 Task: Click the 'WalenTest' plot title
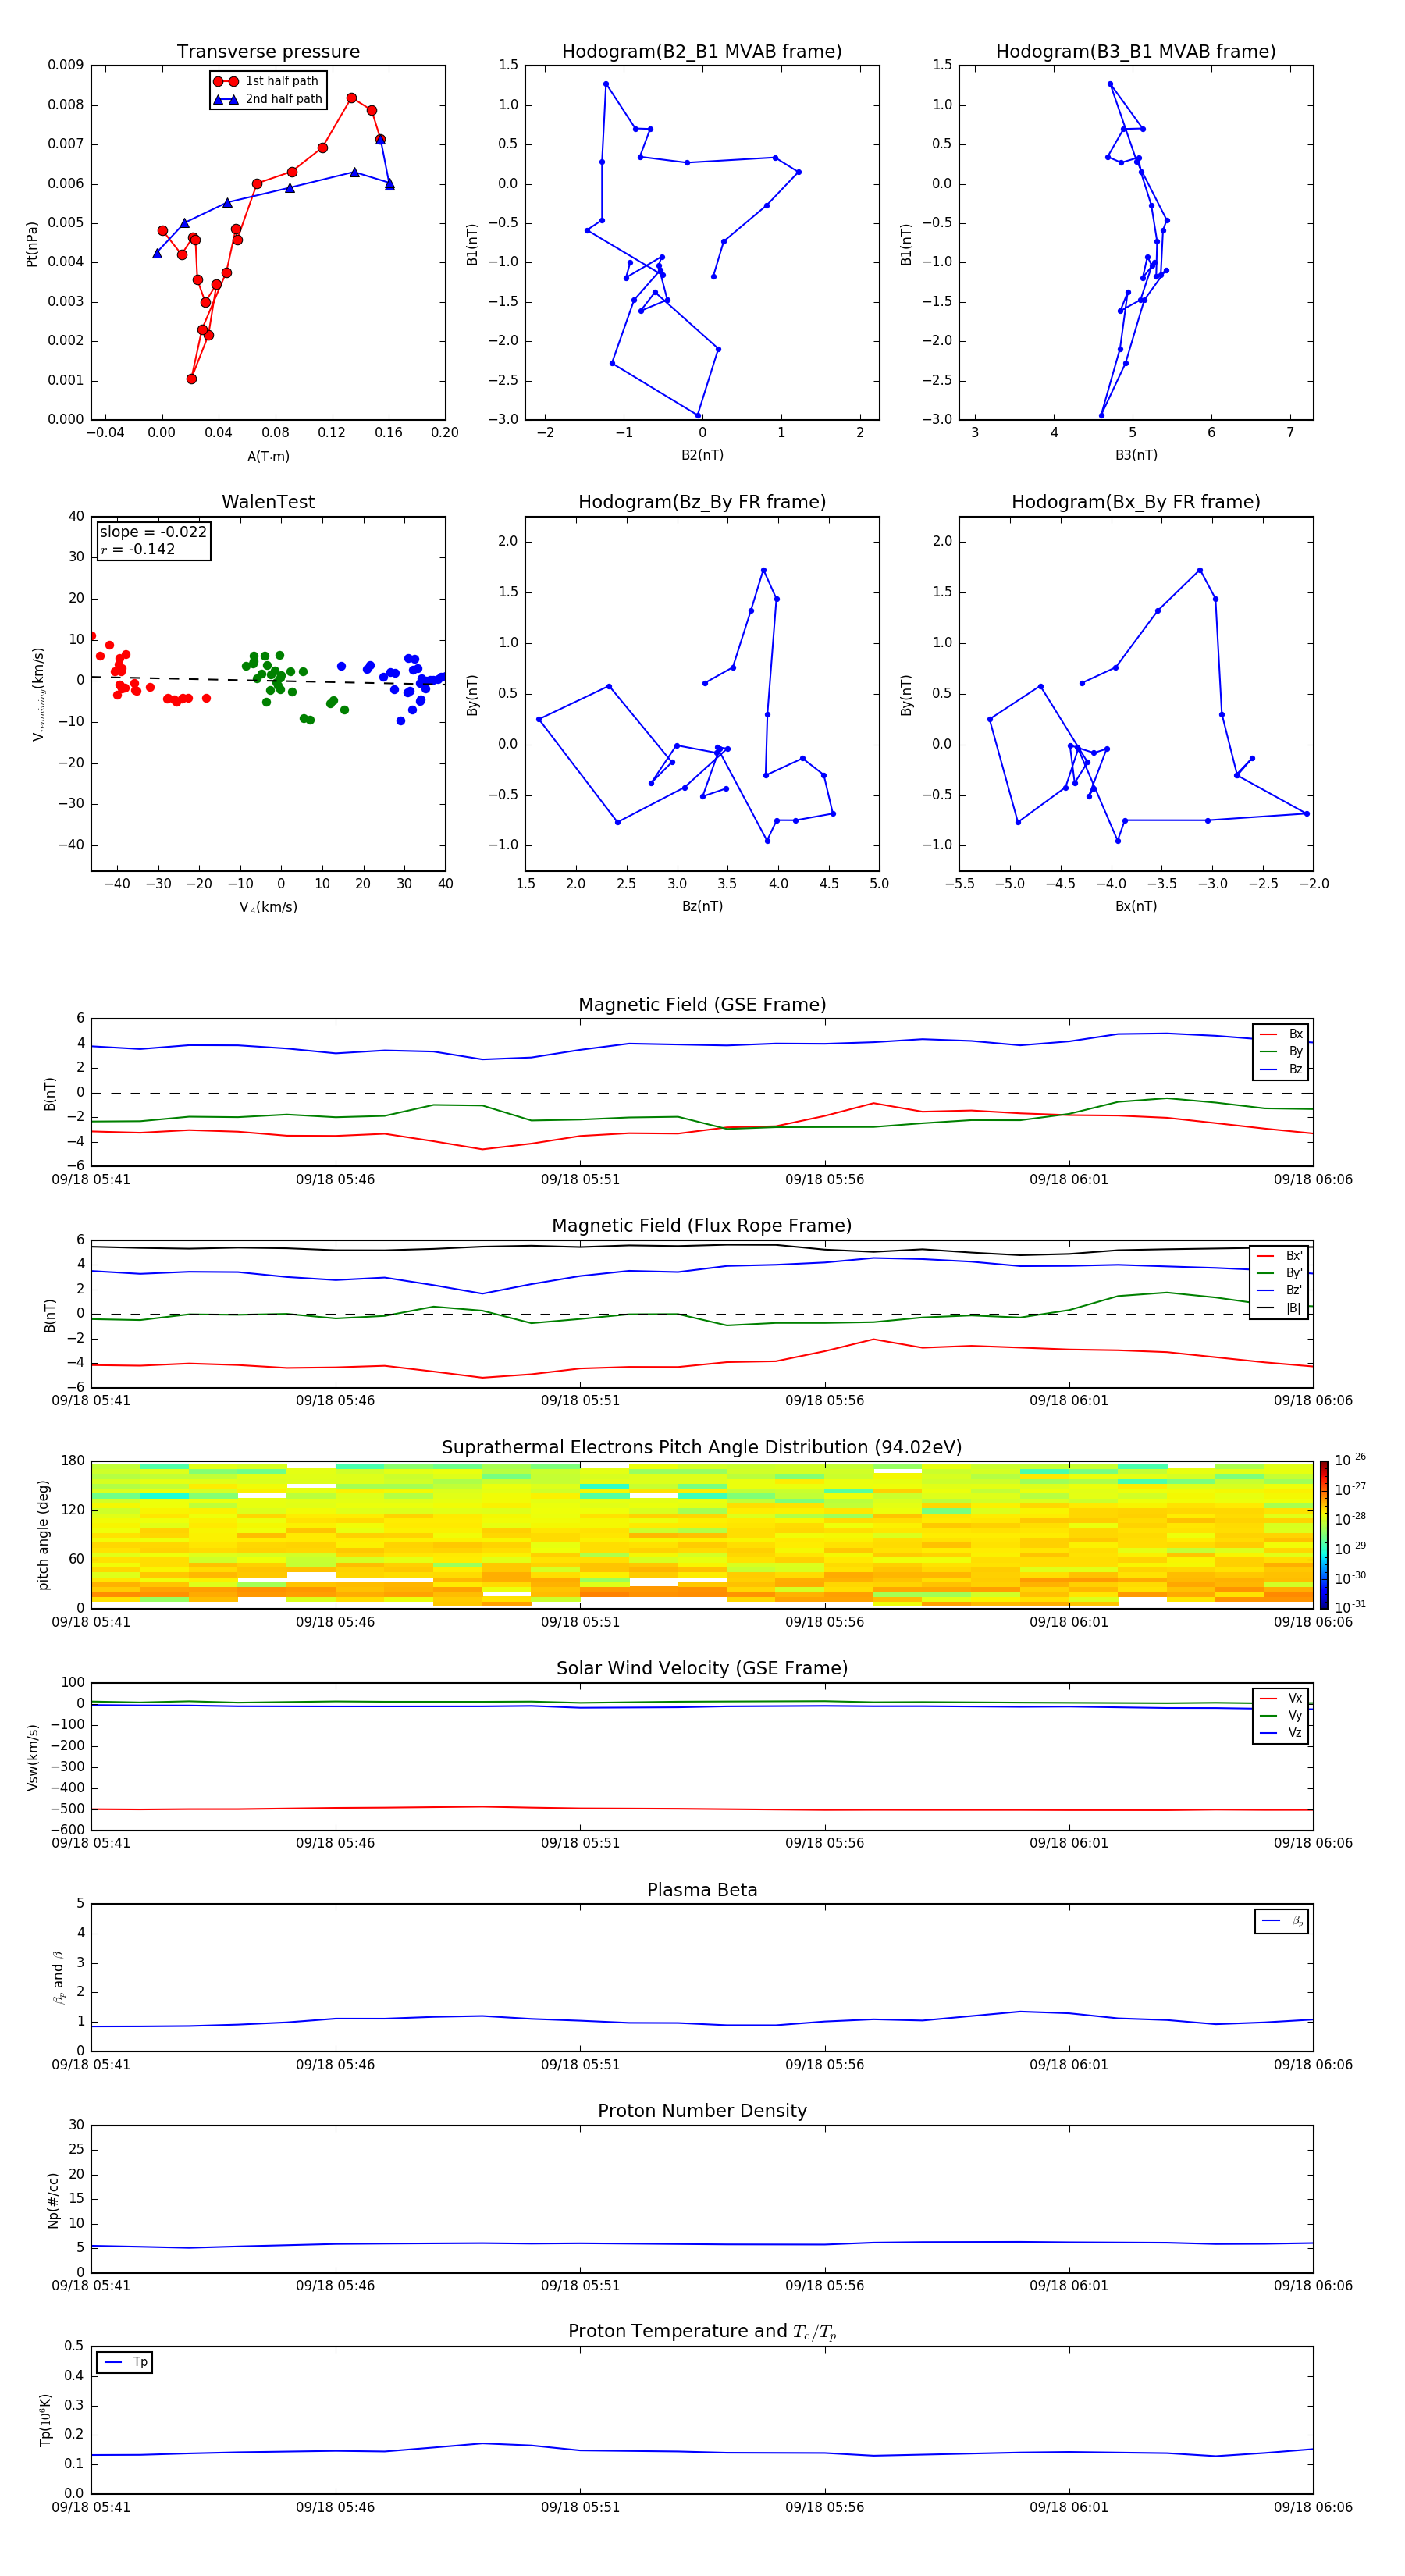268,502
